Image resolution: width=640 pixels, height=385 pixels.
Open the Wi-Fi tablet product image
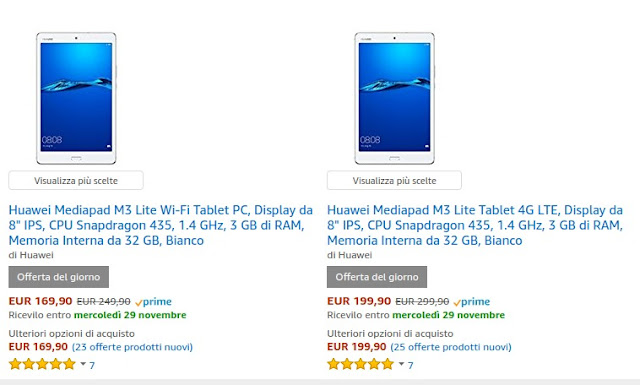coord(76,98)
